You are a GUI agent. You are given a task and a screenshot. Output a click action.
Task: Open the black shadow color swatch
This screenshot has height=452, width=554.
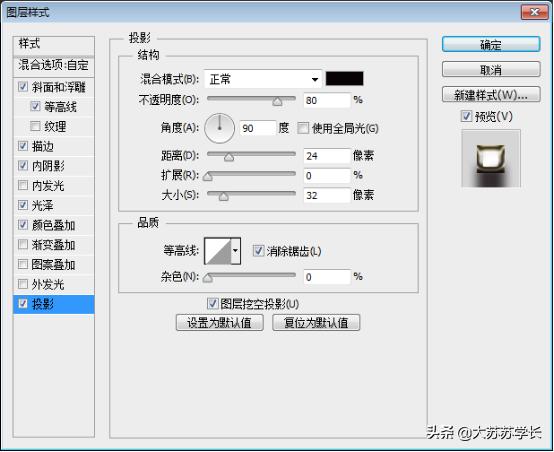point(344,78)
